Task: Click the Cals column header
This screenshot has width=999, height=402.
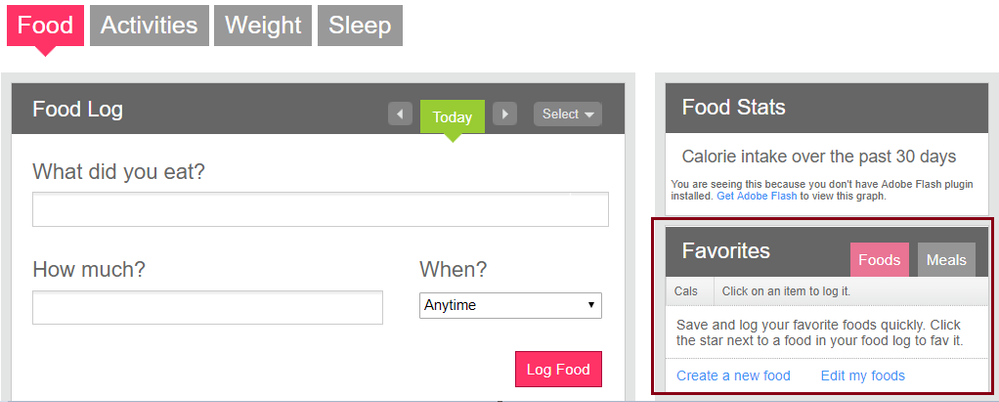Action: 687,292
